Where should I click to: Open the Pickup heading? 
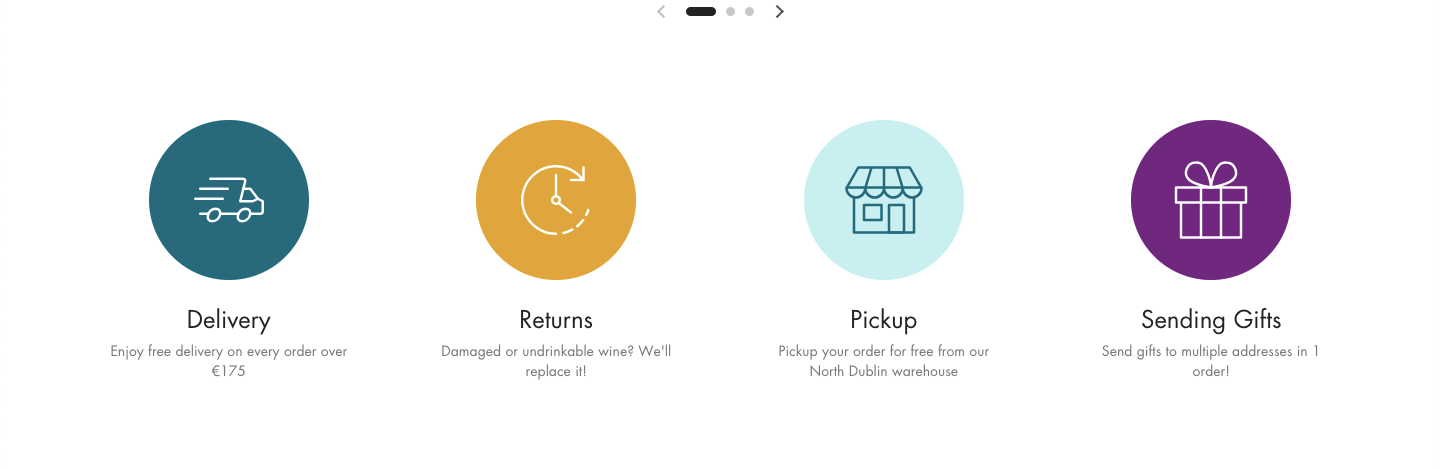click(884, 320)
